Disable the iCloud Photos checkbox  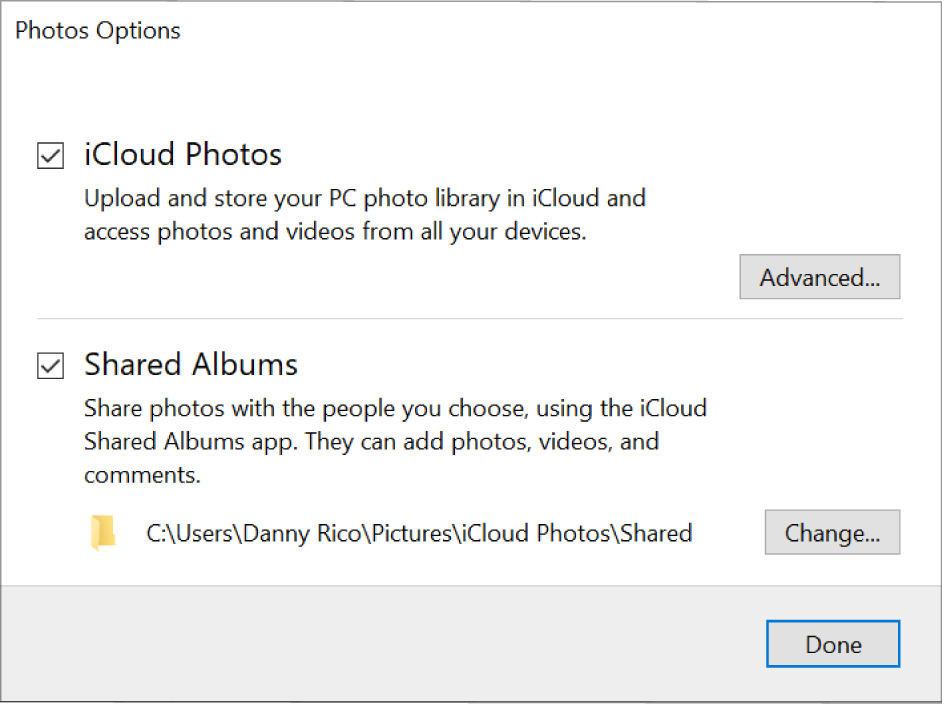(49, 155)
